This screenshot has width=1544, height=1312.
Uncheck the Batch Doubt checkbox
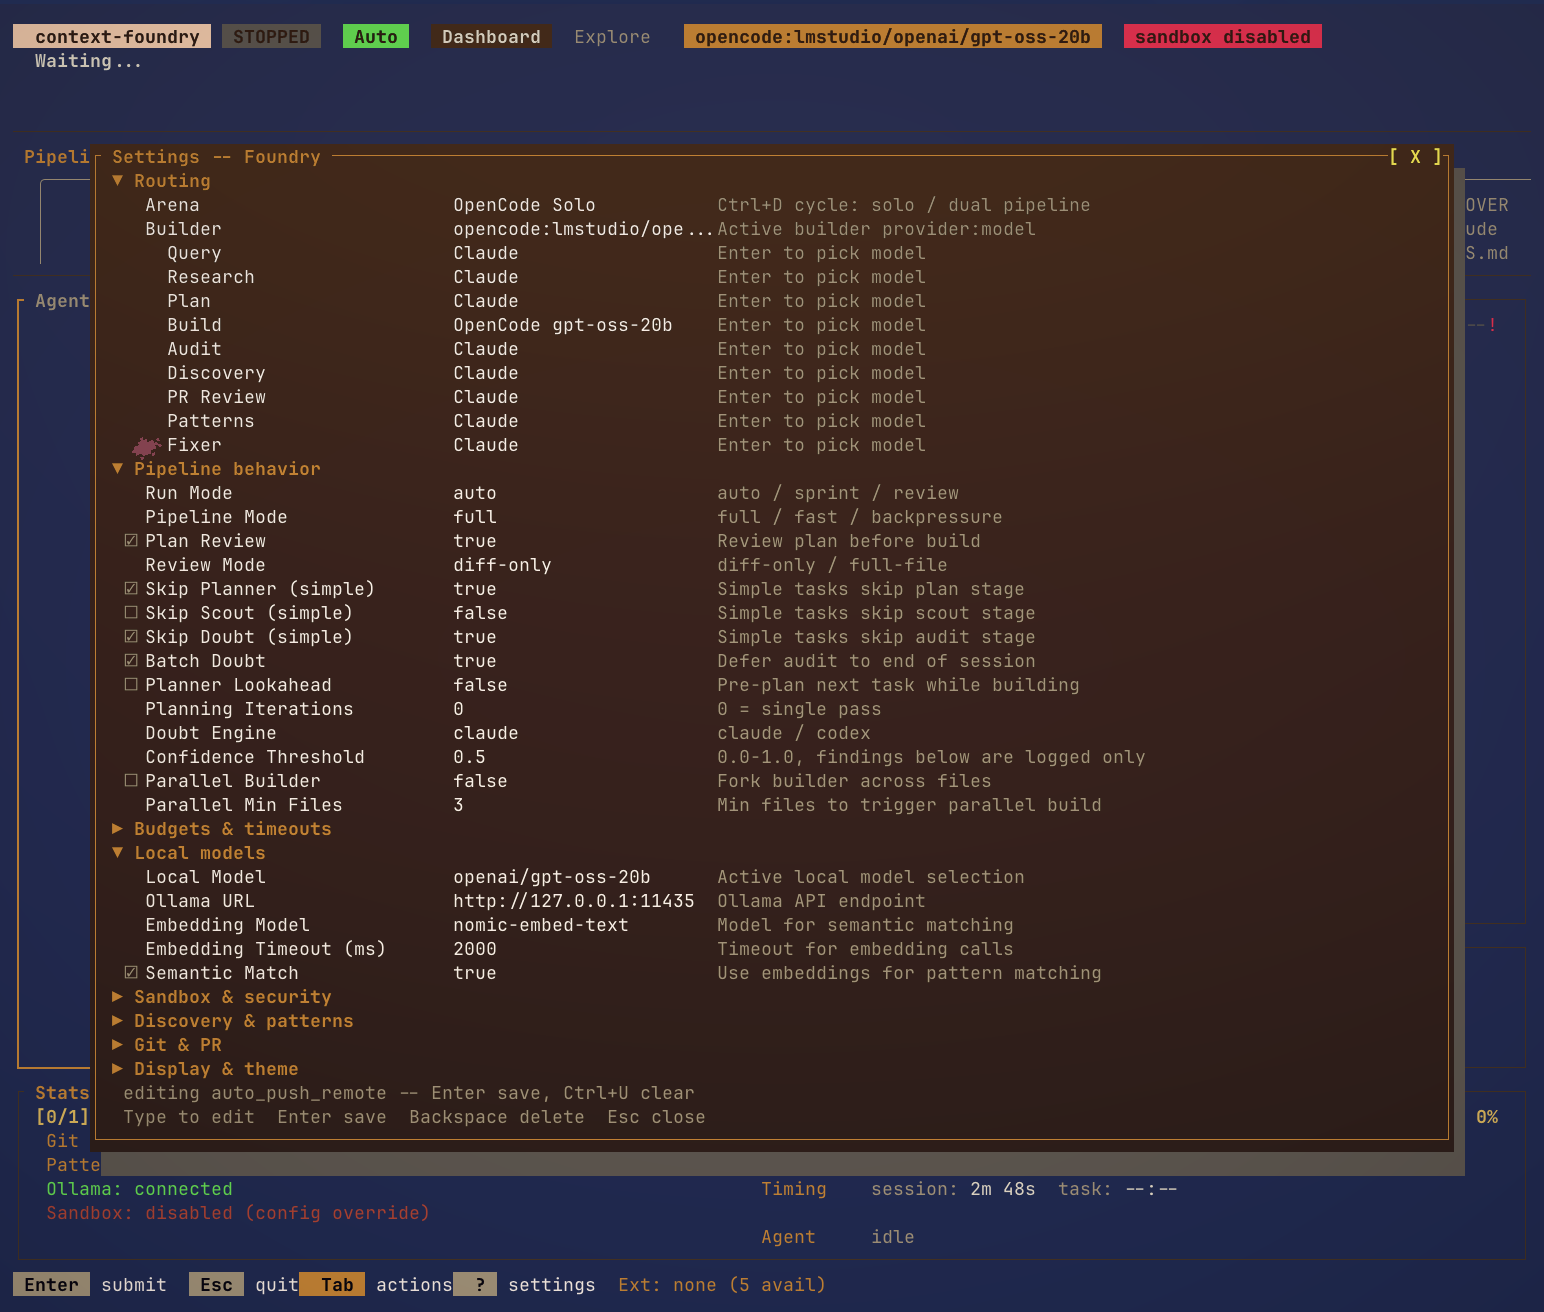point(131,661)
